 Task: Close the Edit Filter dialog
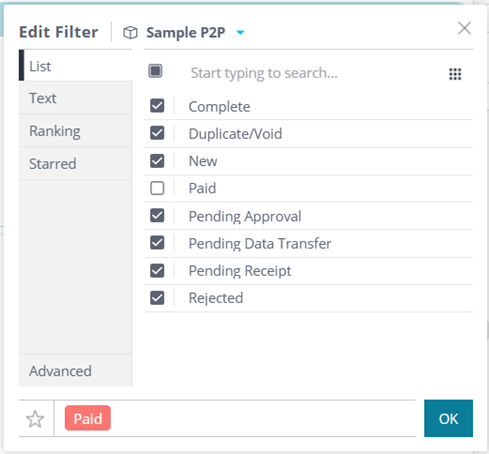click(x=464, y=28)
